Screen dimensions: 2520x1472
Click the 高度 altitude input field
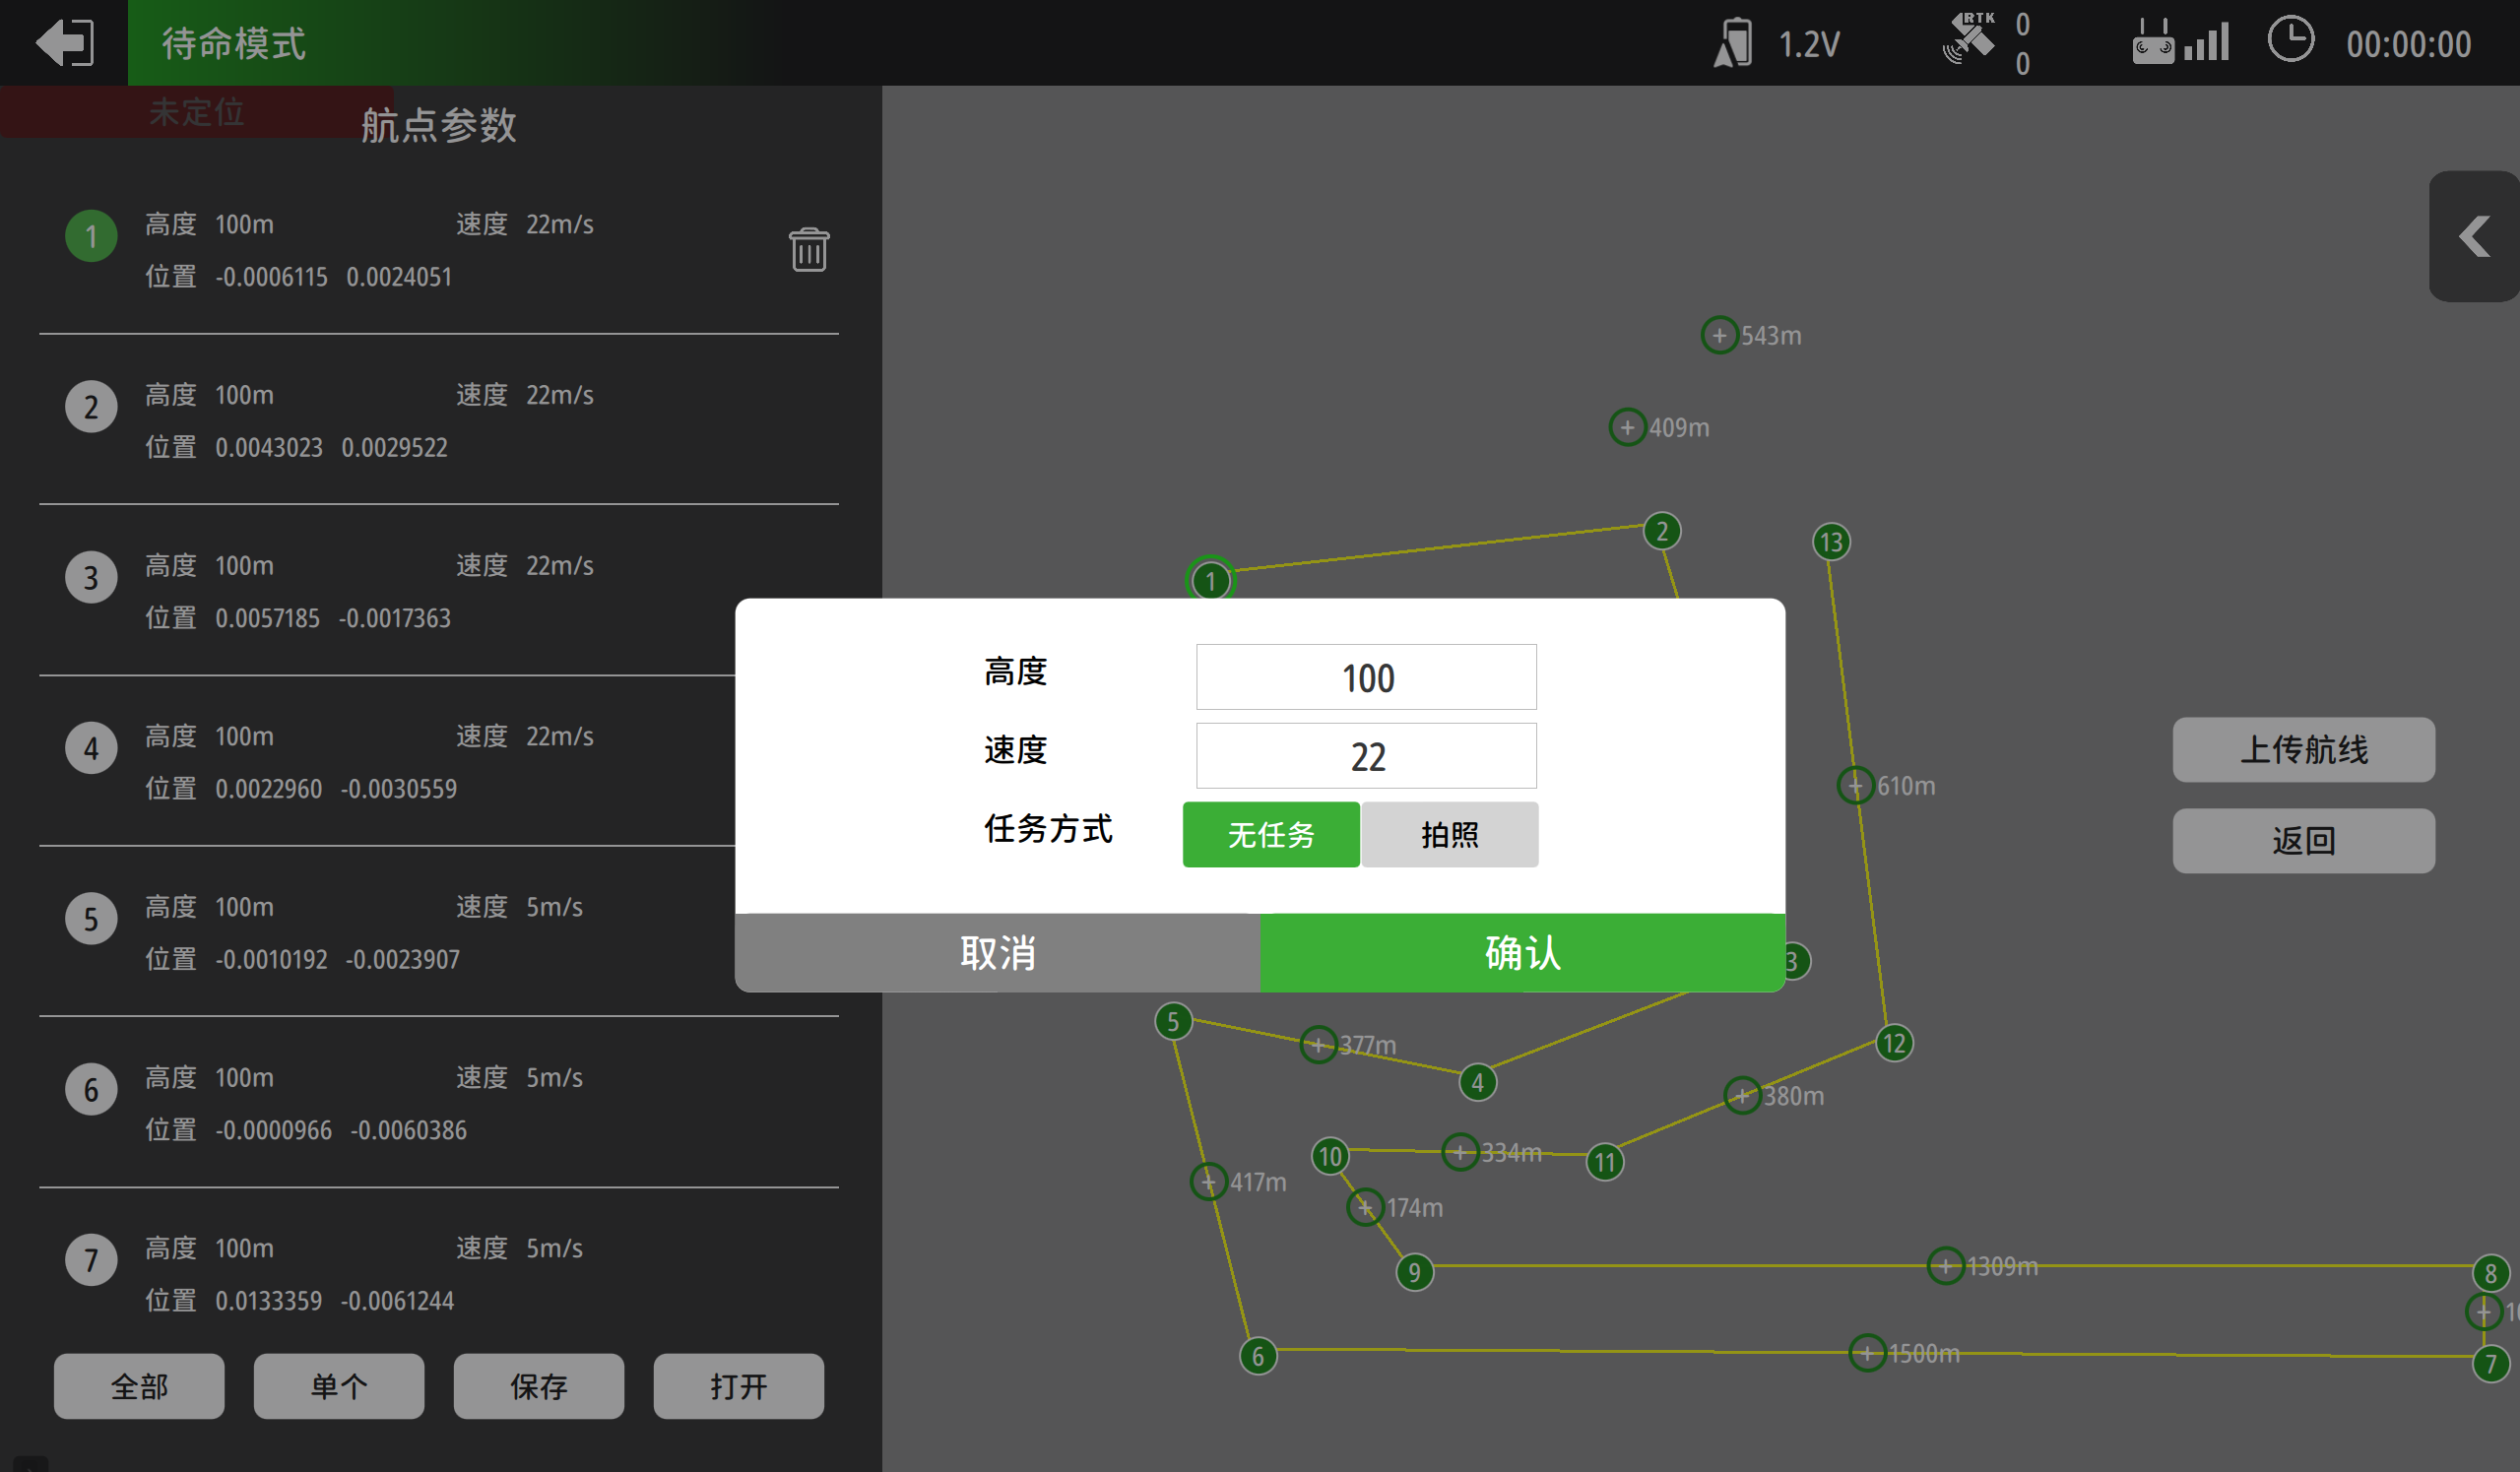click(x=1366, y=678)
